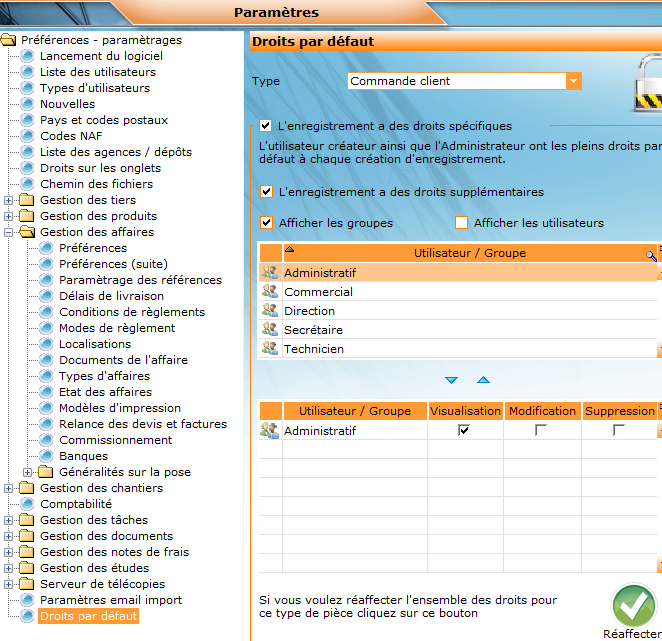The image size is (662, 641).
Task: Expand the Gestion des chantiers node
Action: (8, 488)
